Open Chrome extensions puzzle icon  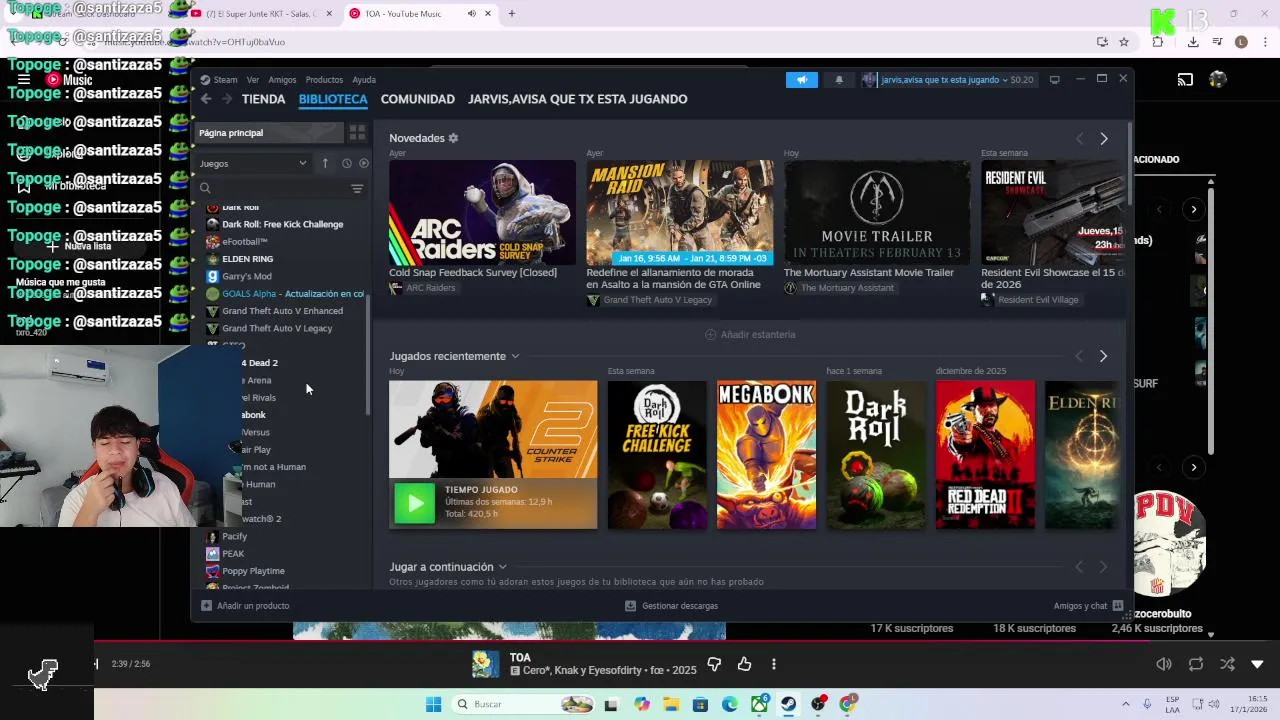[1158, 42]
